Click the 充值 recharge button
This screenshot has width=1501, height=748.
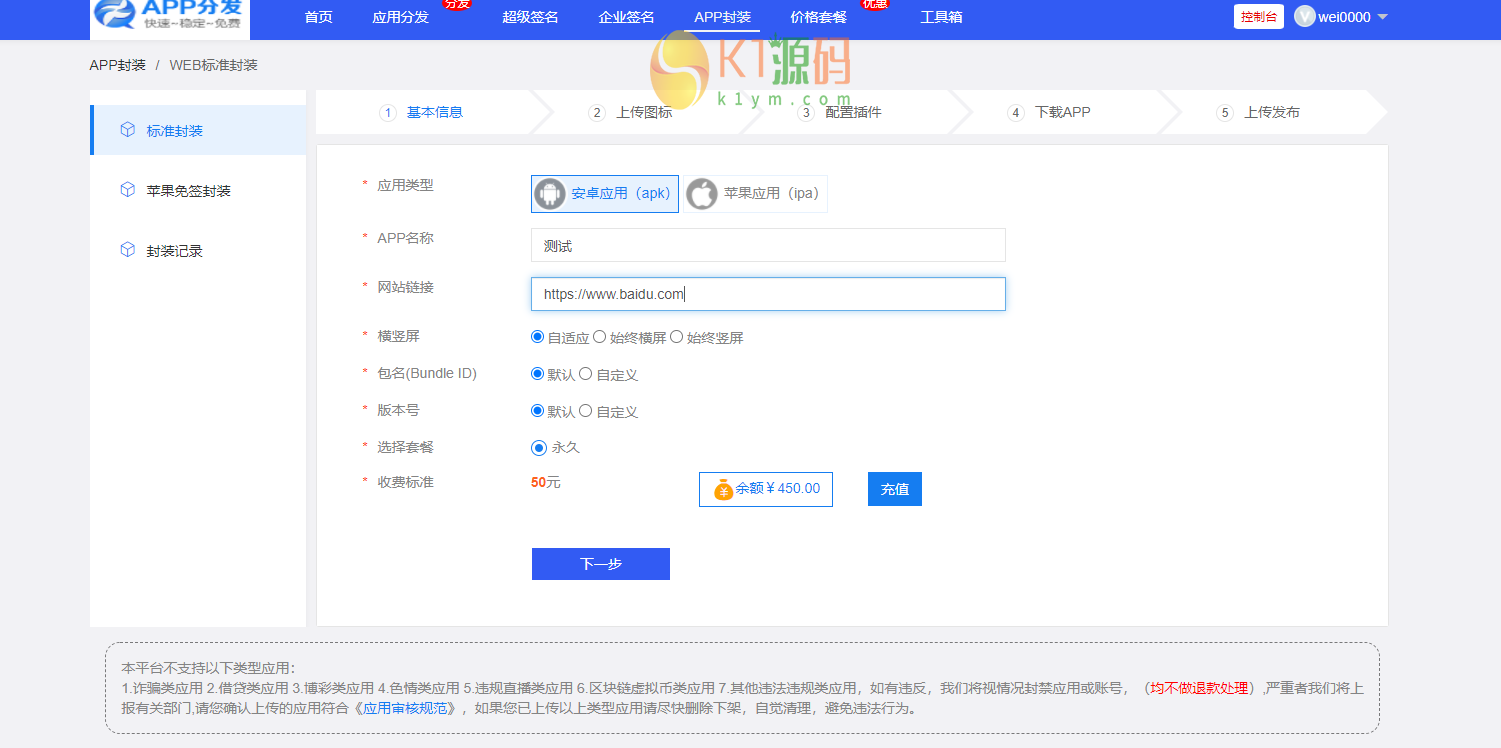click(x=894, y=489)
